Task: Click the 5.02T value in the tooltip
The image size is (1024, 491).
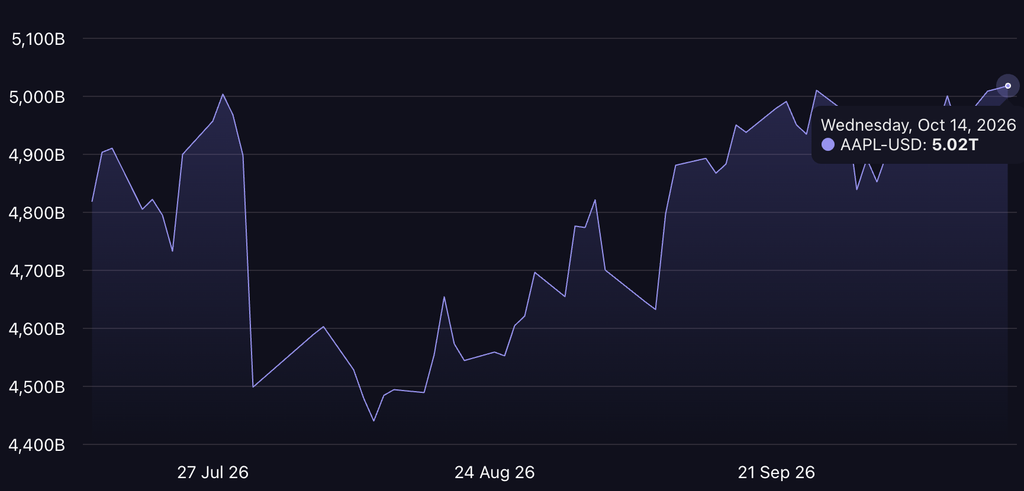Action: pyautogui.click(x=954, y=145)
